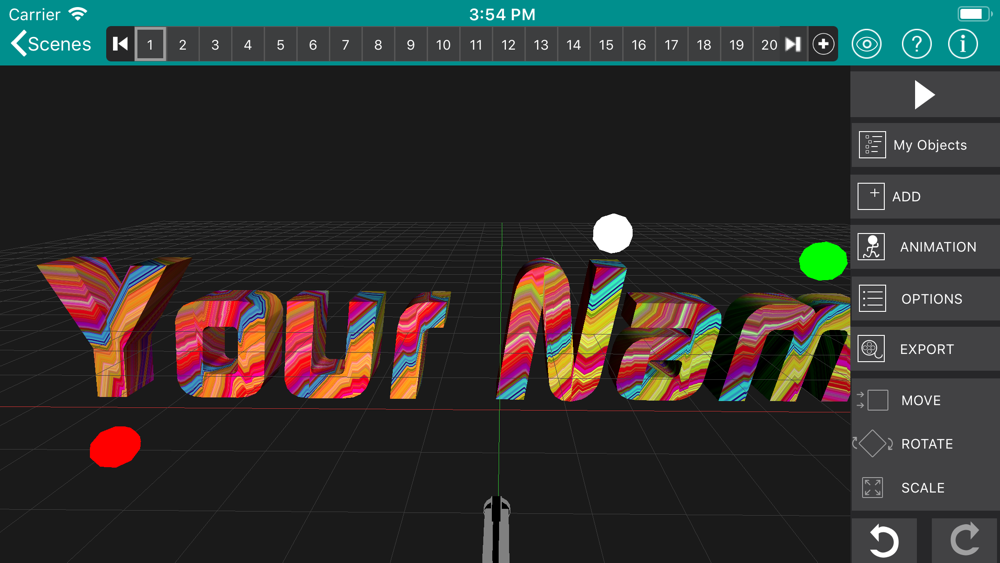
Task: Select the ROTATE tool
Action: click(x=925, y=444)
